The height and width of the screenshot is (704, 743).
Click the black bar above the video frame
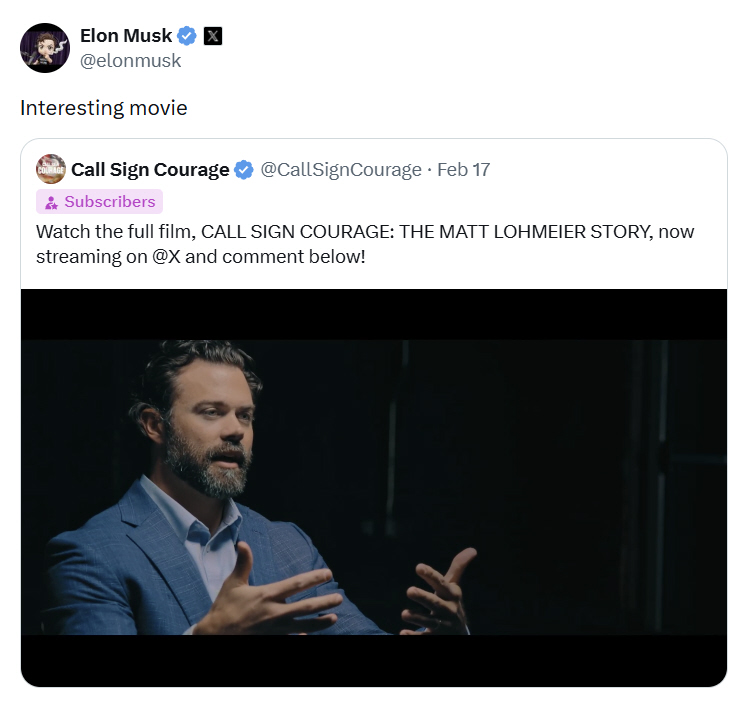[x=374, y=314]
